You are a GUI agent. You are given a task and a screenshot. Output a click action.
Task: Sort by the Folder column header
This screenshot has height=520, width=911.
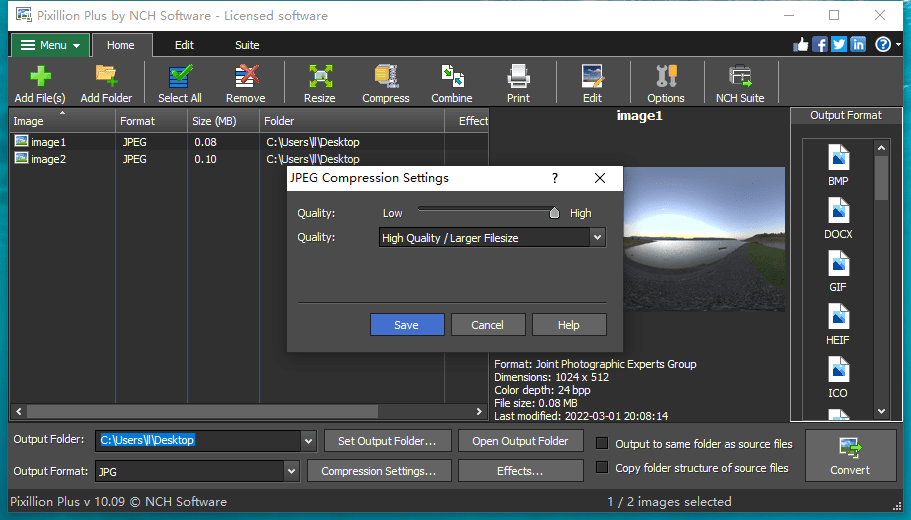point(352,121)
